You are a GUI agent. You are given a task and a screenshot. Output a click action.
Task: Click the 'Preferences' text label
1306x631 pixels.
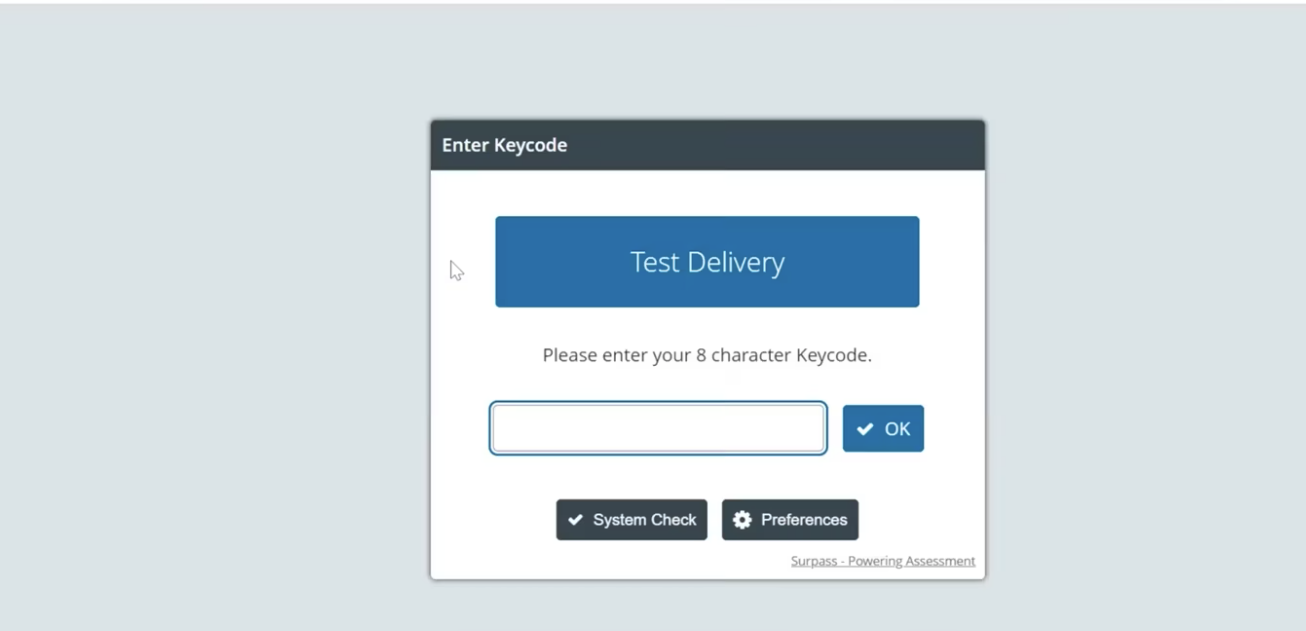coord(804,520)
